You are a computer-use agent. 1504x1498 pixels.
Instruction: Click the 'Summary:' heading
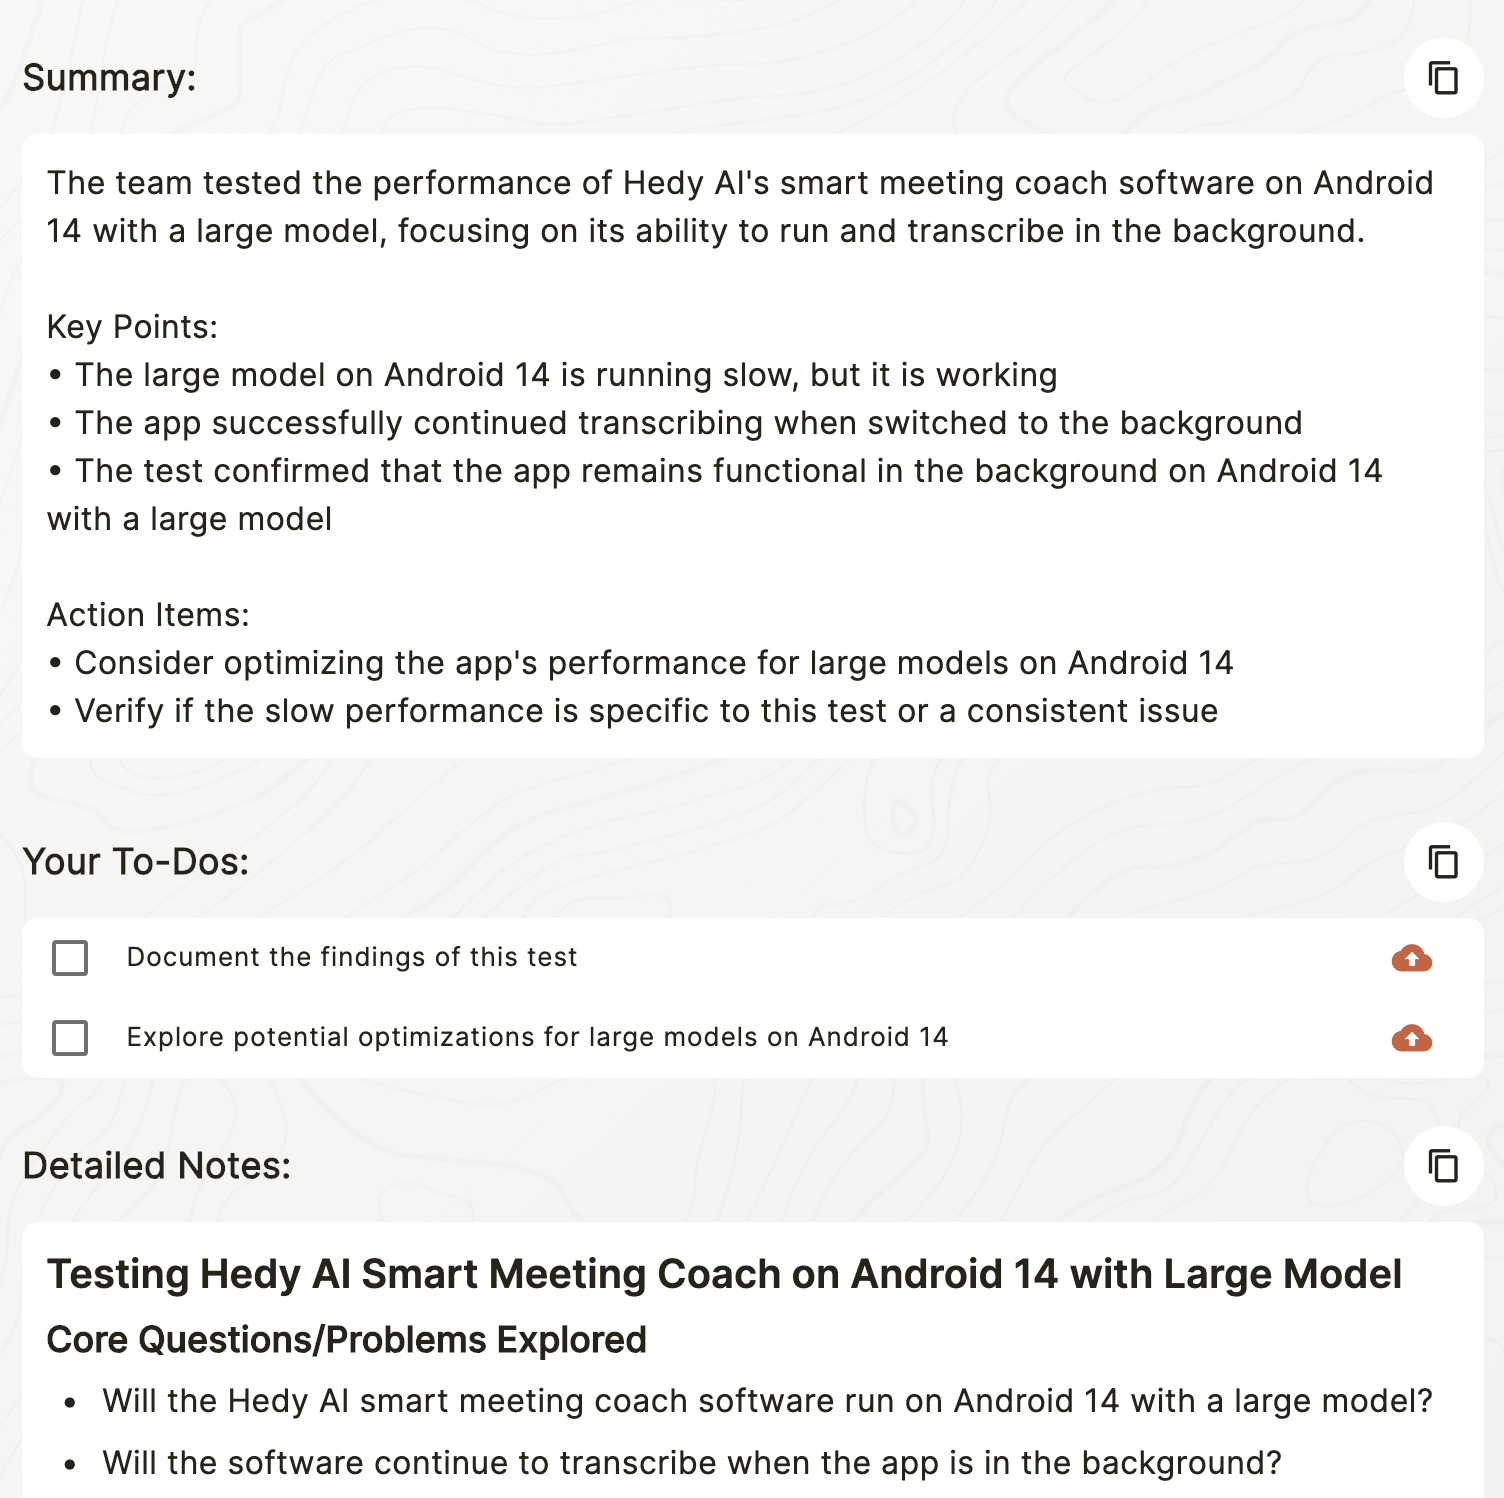pyautogui.click(x=110, y=78)
